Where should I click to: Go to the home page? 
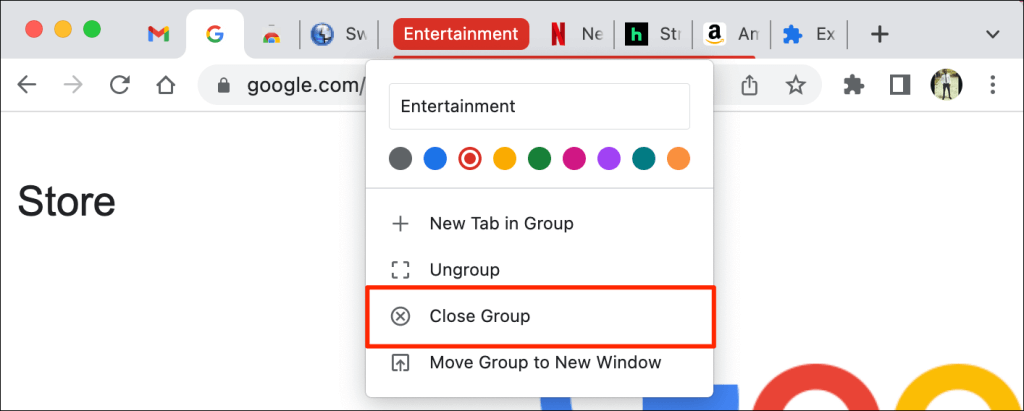tap(166, 86)
